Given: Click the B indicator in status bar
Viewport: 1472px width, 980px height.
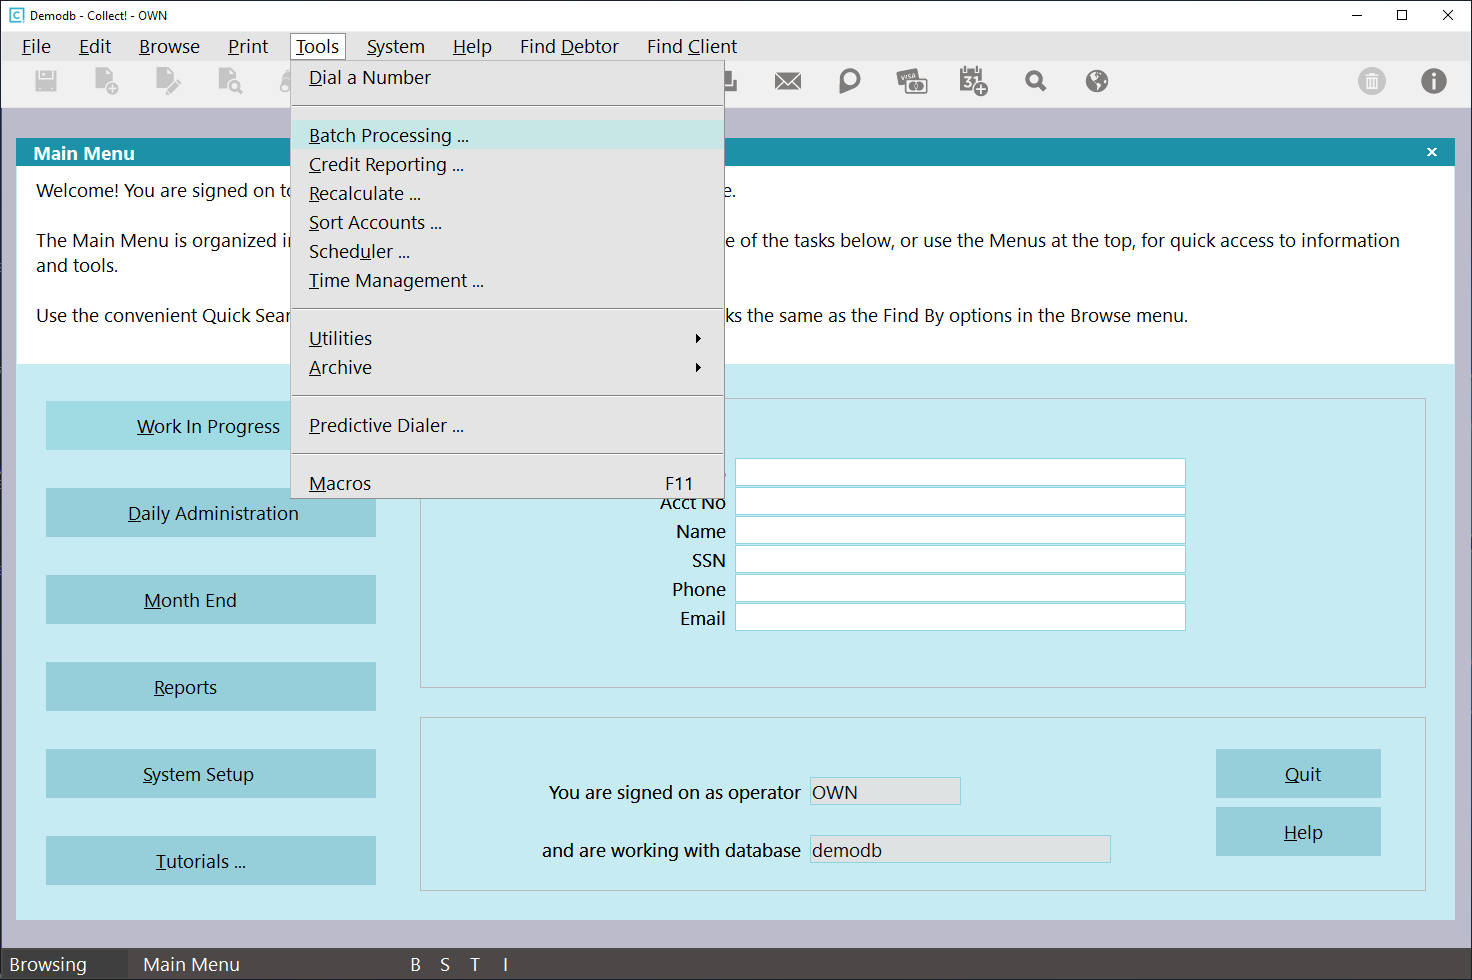Looking at the screenshot, I should (415, 965).
